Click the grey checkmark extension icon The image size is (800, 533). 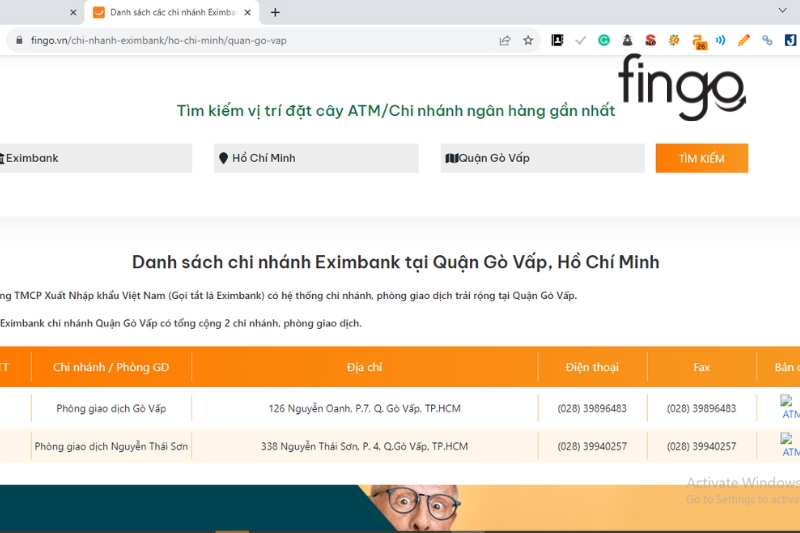click(580, 40)
